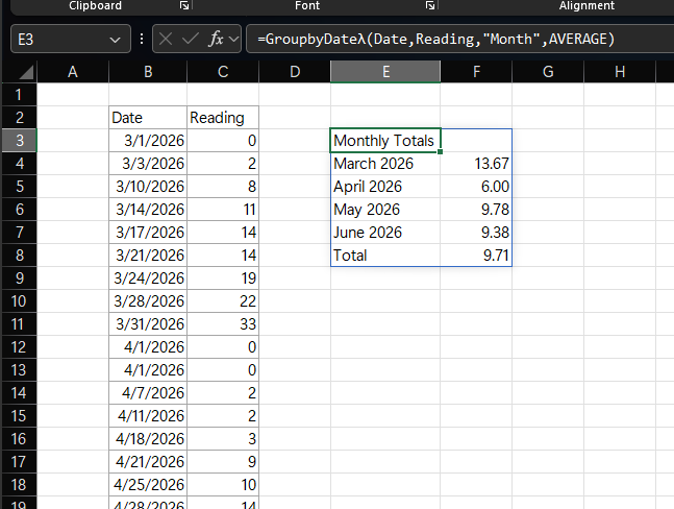
Task: Select row 10 header
Action: (19, 301)
